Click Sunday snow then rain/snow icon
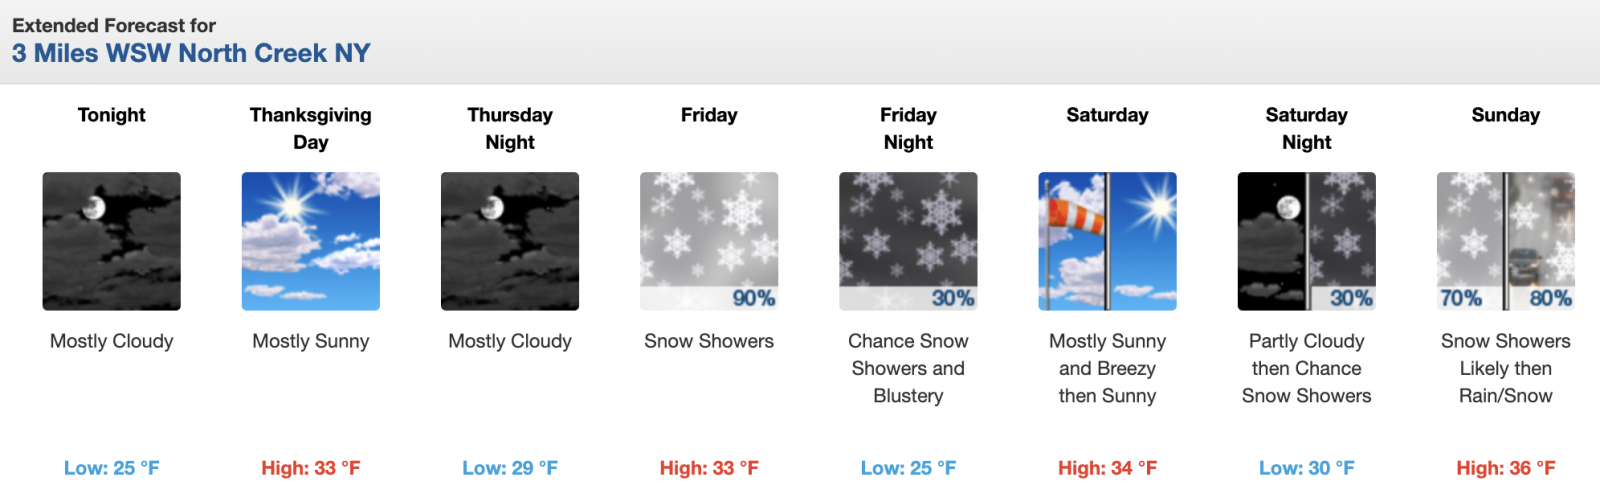The width and height of the screenshot is (1600, 494). [x=1505, y=241]
